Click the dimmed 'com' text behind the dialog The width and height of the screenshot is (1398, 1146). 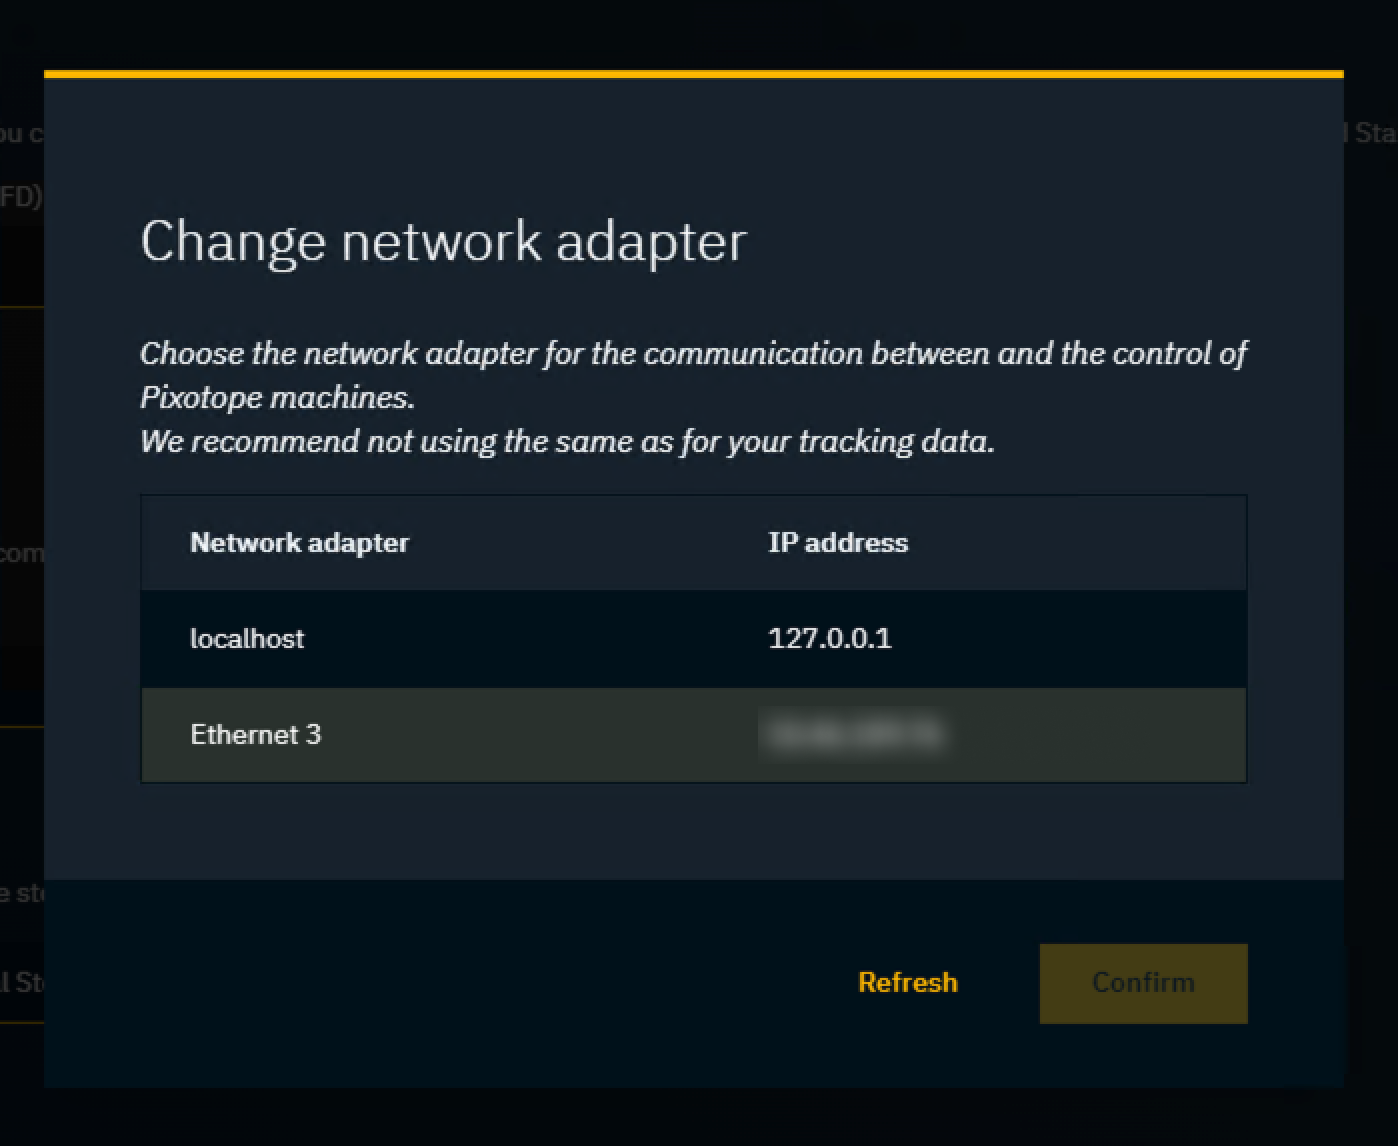coord(21,553)
